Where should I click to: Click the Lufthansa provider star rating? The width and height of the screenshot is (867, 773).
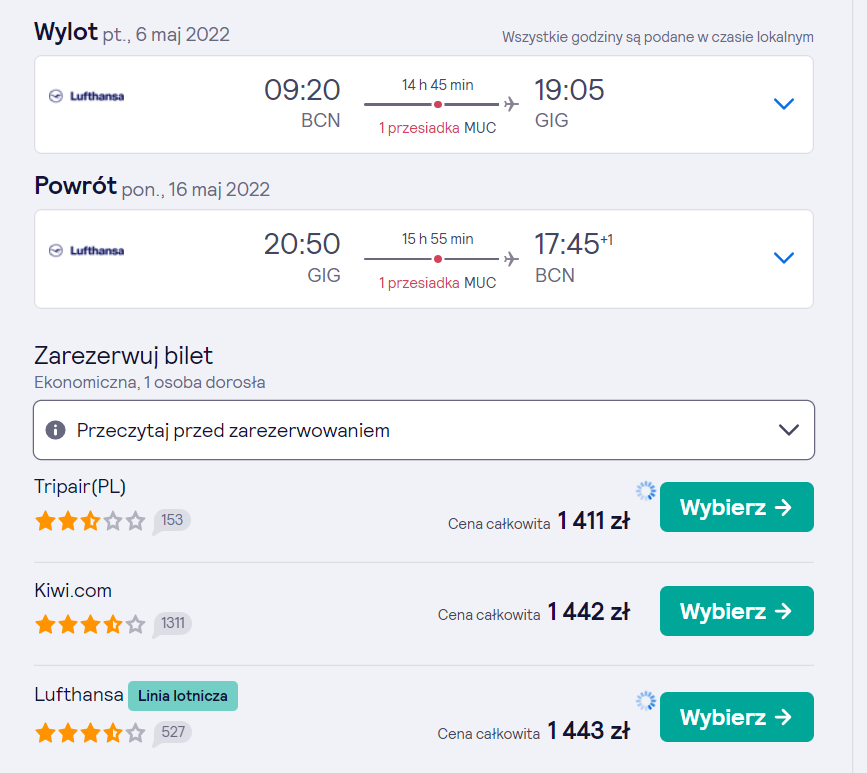coord(90,734)
